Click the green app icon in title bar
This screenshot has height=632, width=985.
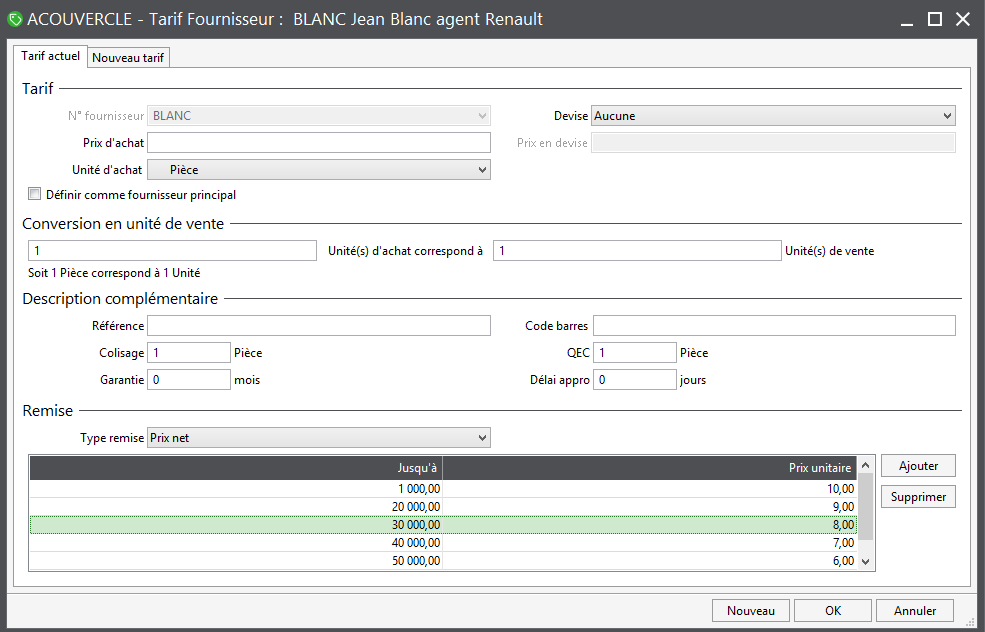pyautogui.click(x=15, y=19)
